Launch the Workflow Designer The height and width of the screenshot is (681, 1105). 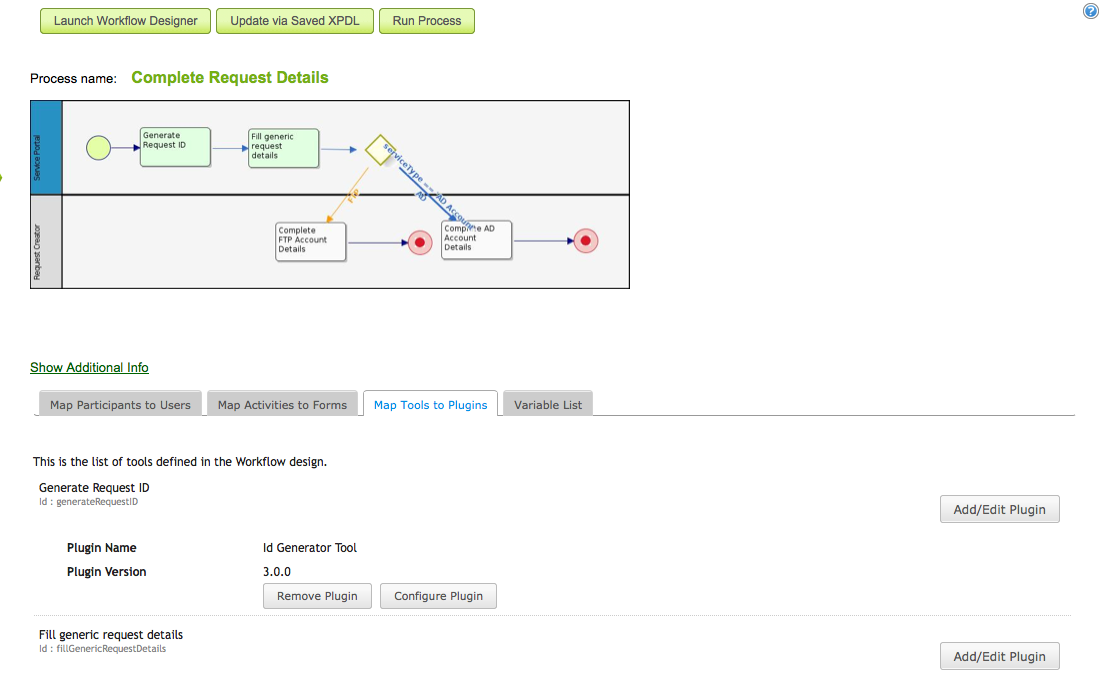coord(126,21)
